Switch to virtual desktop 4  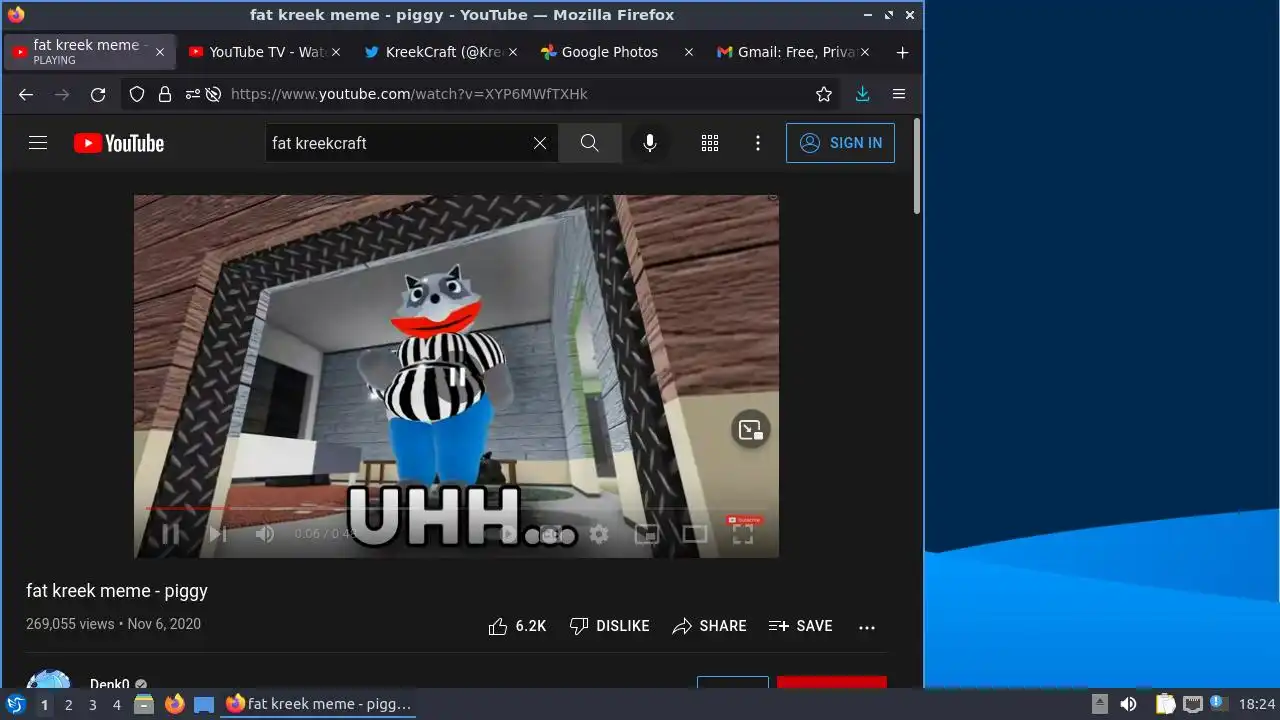(x=116, y=705)
